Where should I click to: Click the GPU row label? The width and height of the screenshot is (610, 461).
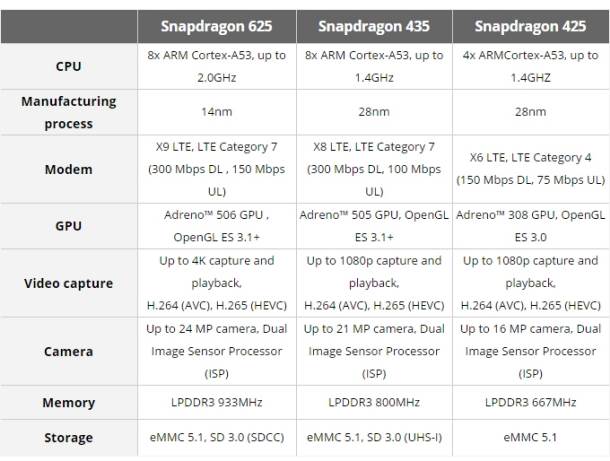pyautogui.click(x=68, y=226)
